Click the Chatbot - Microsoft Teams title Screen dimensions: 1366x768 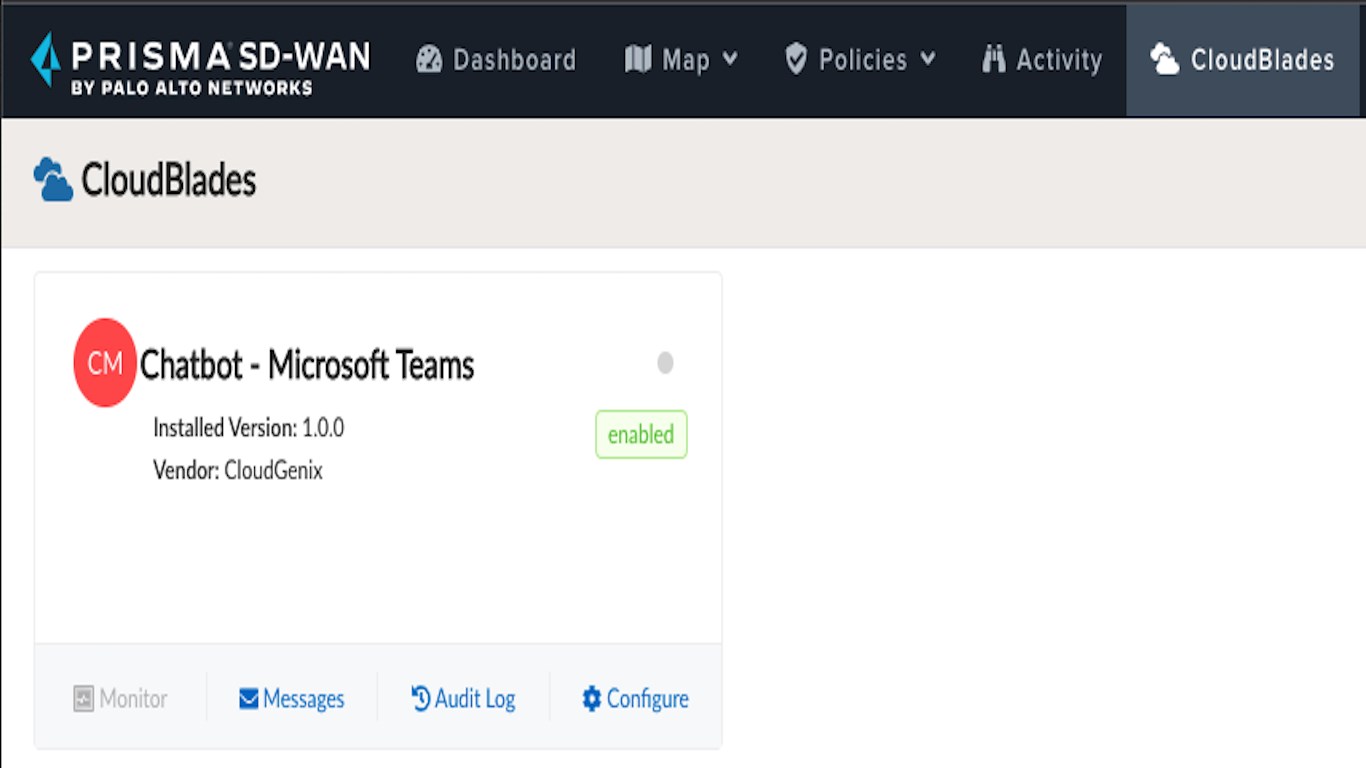point(307,365)
